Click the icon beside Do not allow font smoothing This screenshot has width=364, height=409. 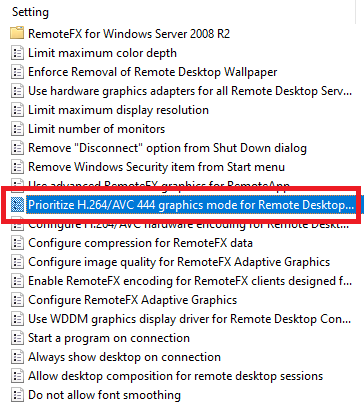click(17, 395)
